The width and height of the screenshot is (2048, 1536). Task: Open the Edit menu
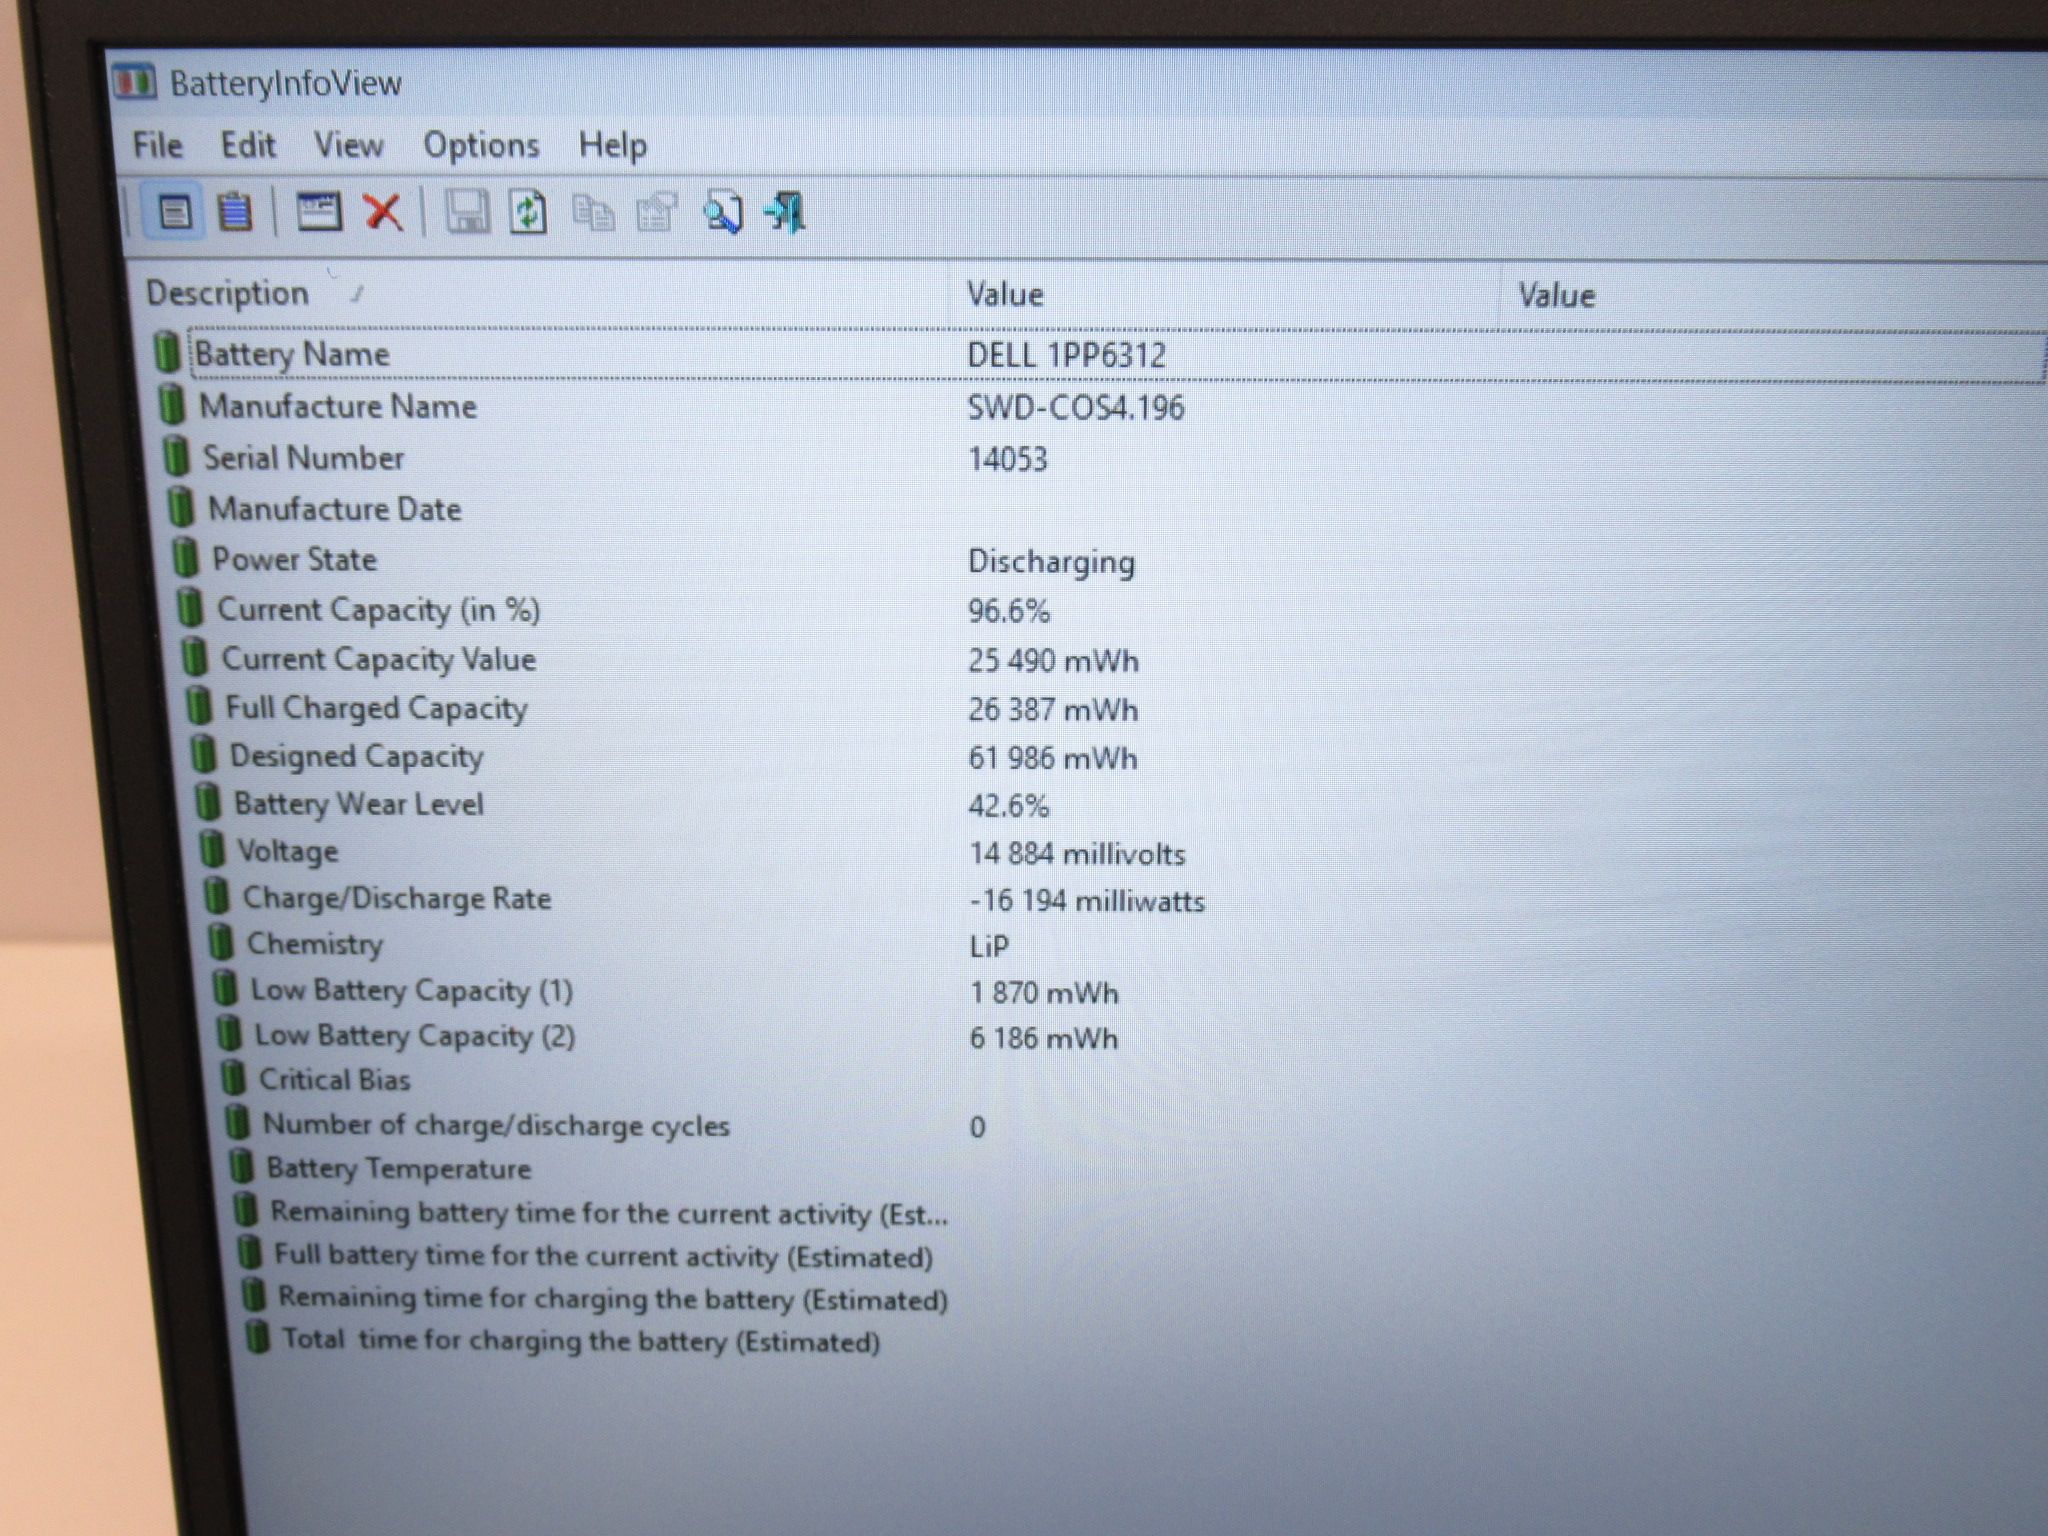pyautogui.click(x=248, y=145)
